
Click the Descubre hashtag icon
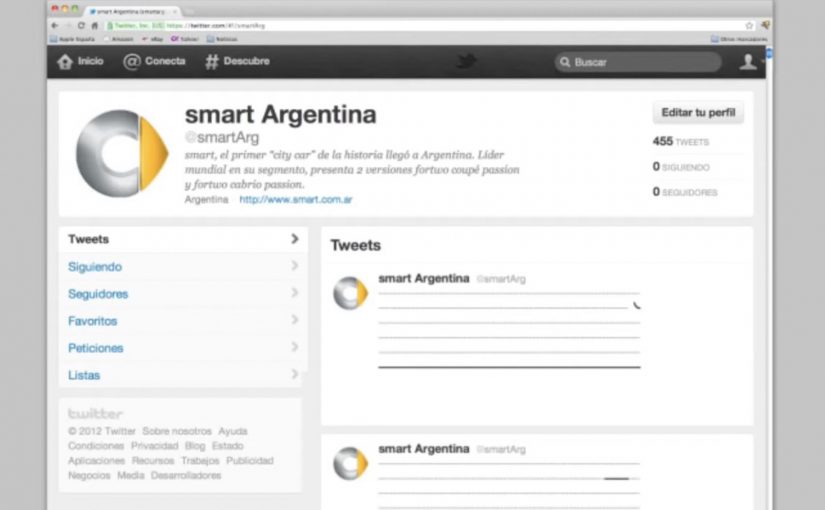pos(212,62)
